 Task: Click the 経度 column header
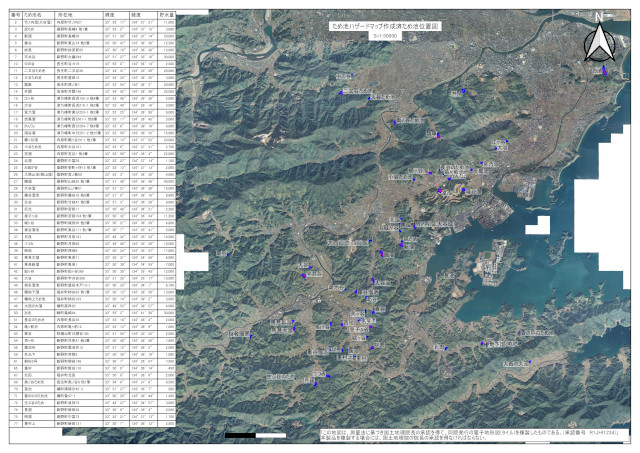(x=143, y=15)
